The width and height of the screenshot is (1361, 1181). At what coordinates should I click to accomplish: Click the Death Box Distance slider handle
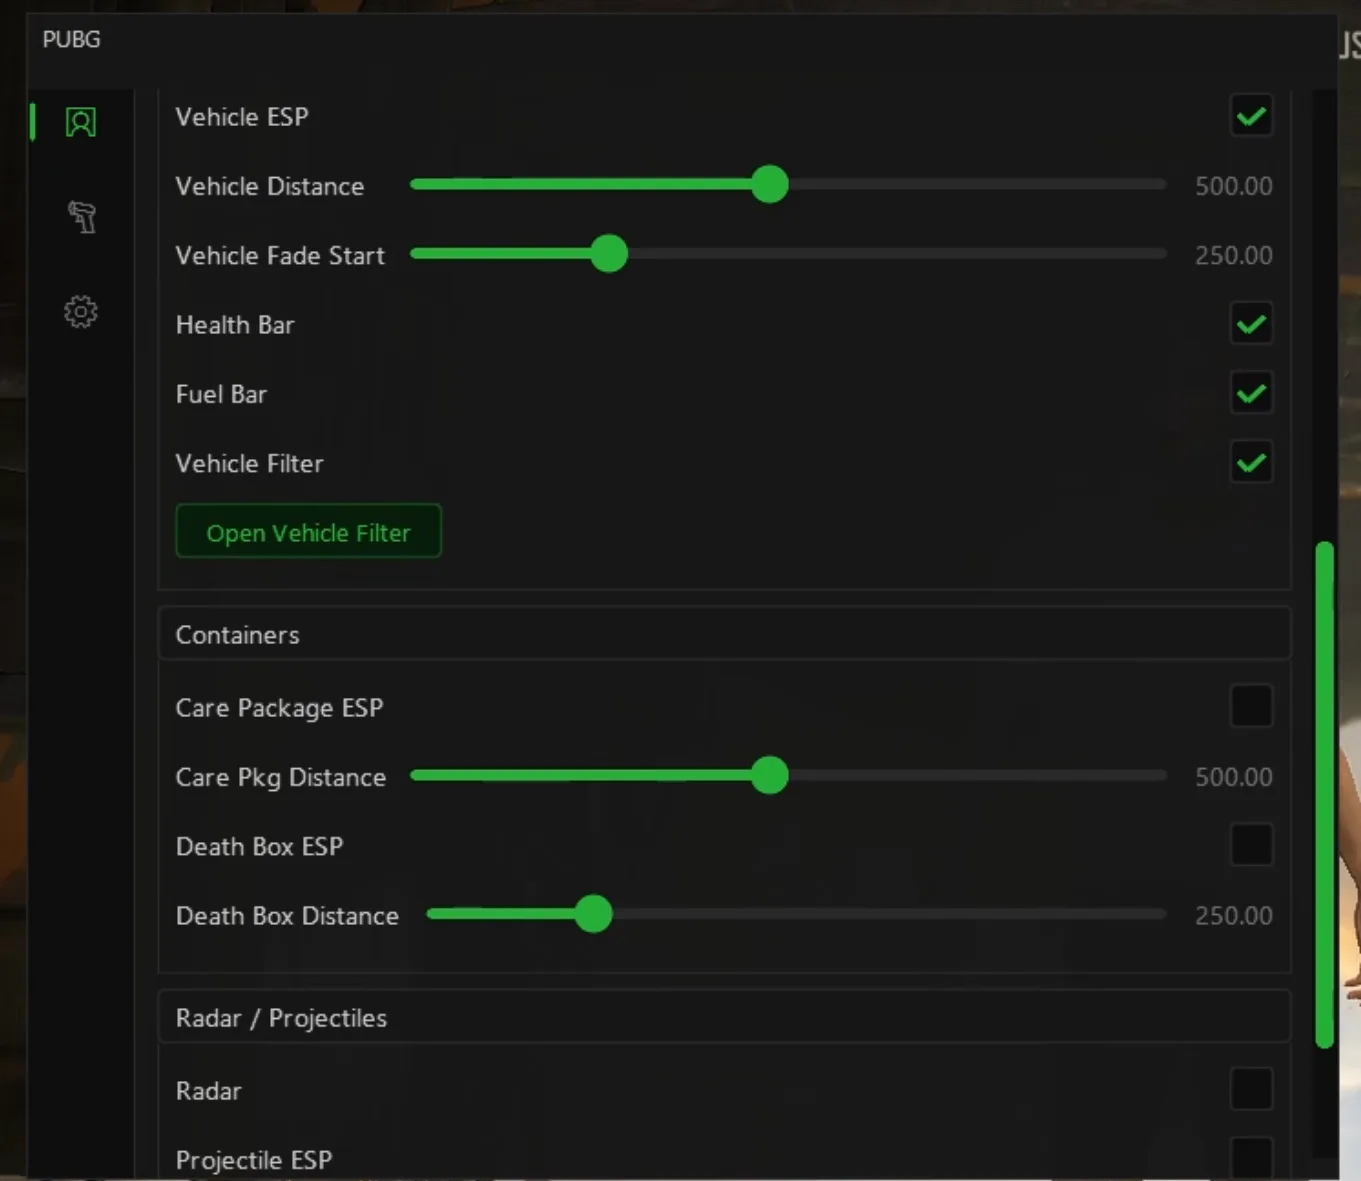[594, 914]
